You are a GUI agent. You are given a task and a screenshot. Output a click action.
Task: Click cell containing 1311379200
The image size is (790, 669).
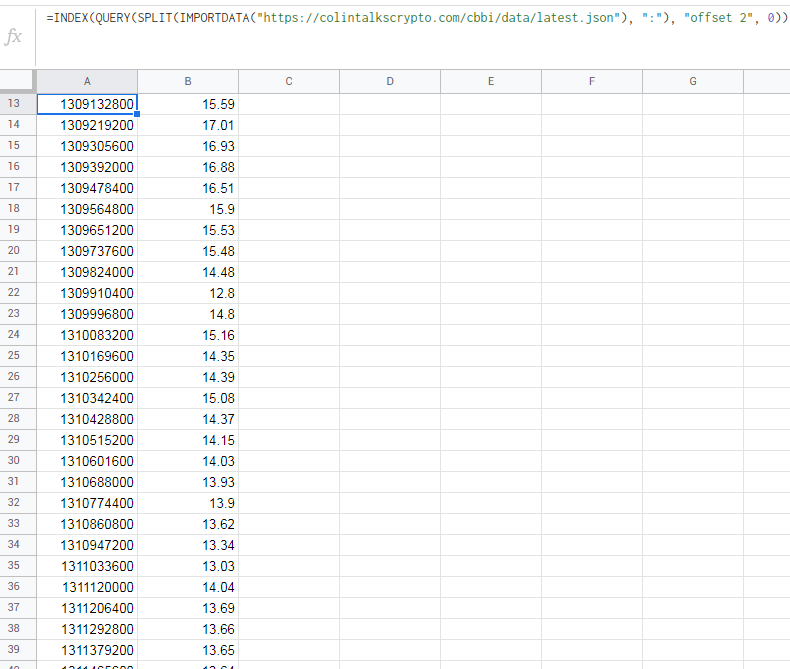87,650
